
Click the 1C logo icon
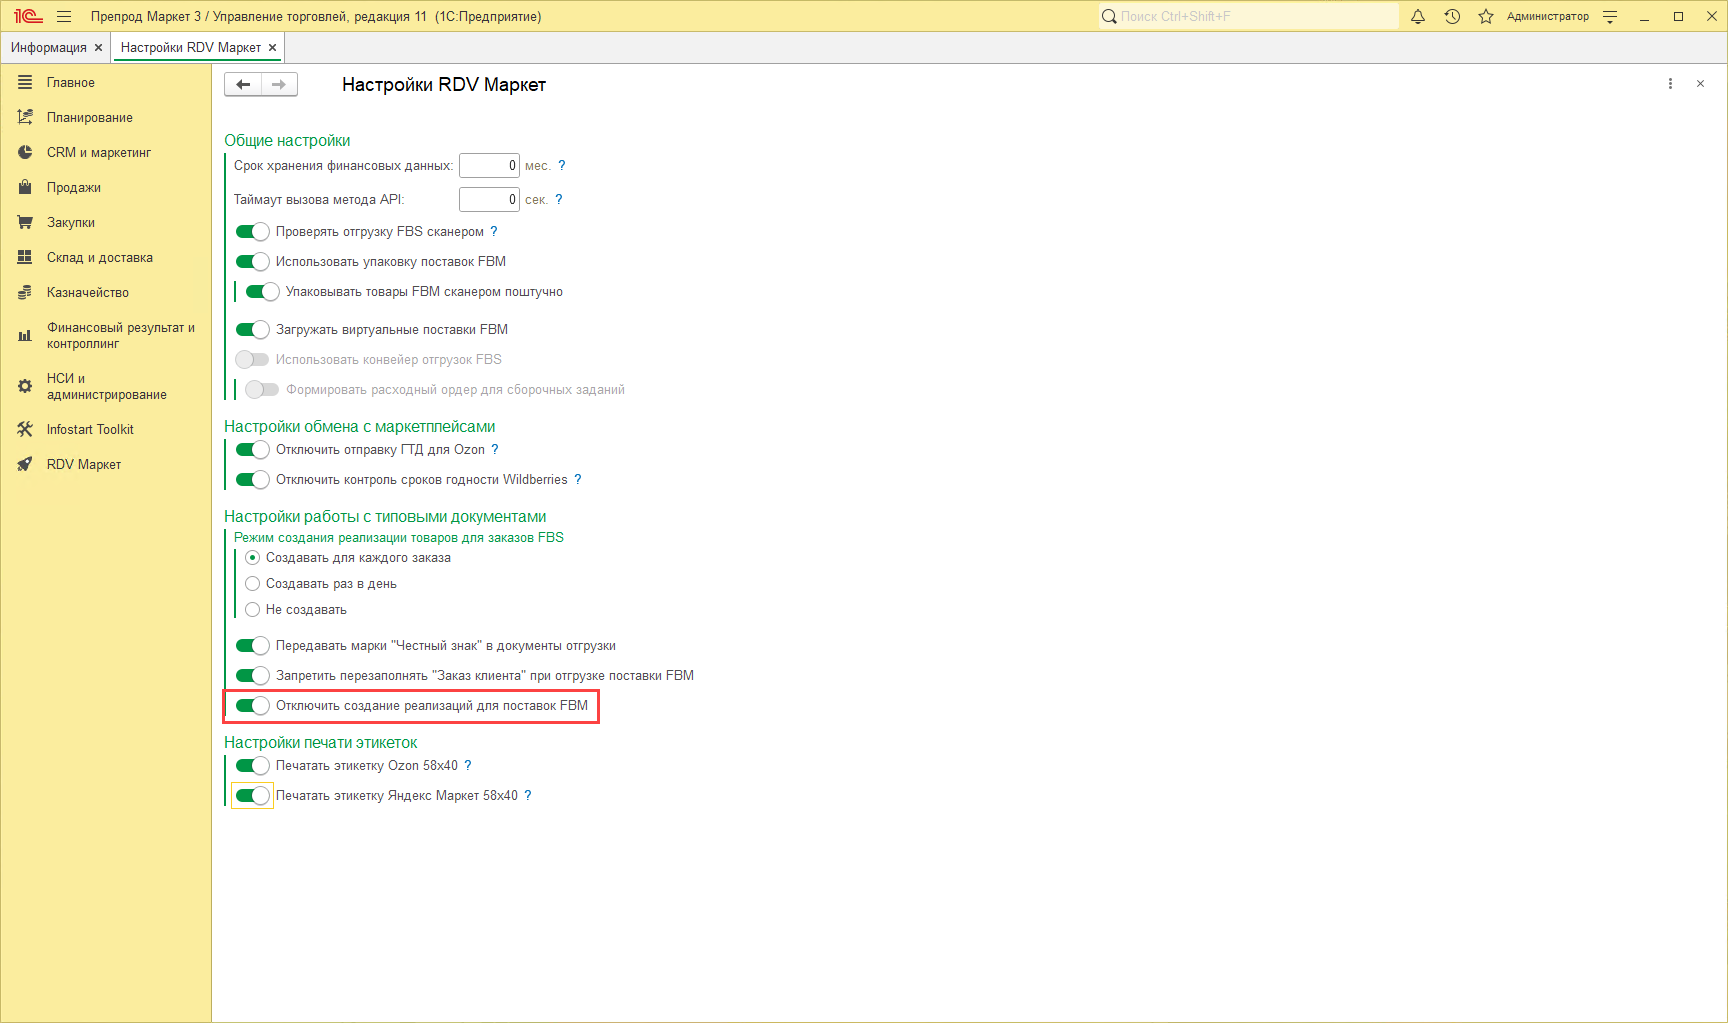[28, 16]
